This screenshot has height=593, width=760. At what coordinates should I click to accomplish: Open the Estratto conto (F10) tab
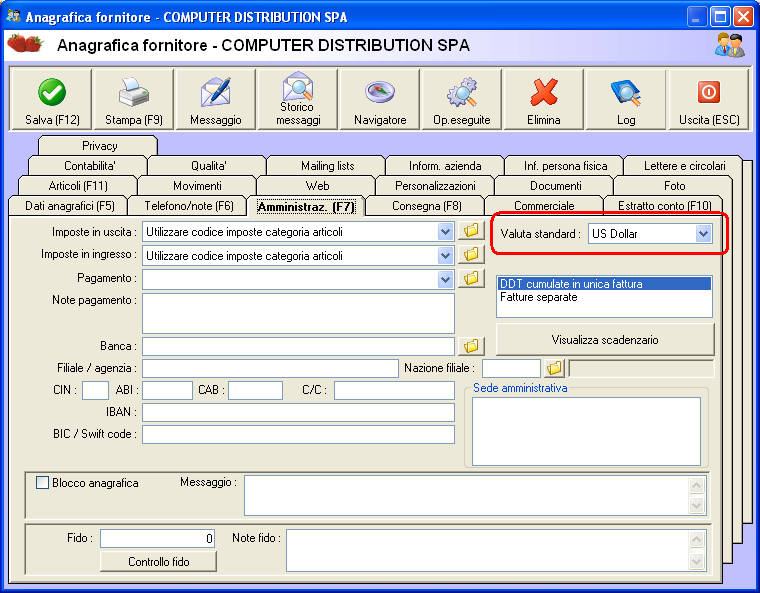[x=664, y=206]
